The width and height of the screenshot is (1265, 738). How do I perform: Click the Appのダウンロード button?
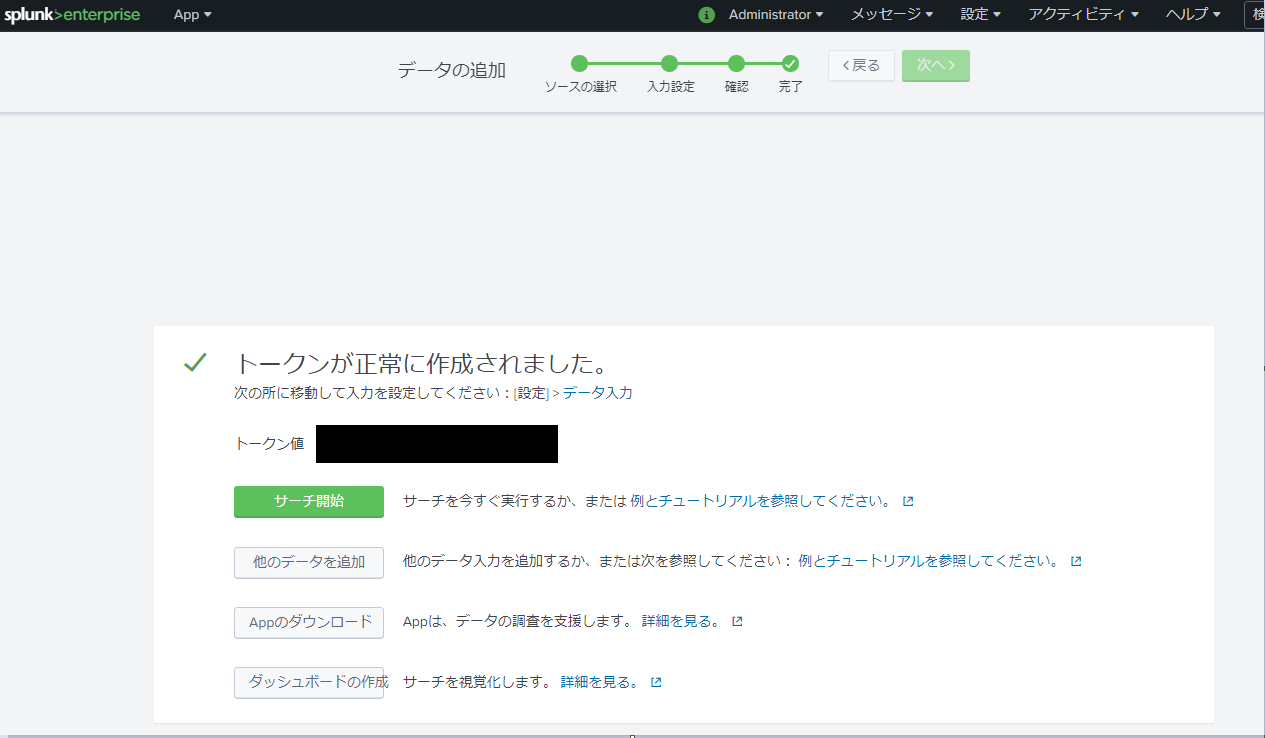click(309, 622)
